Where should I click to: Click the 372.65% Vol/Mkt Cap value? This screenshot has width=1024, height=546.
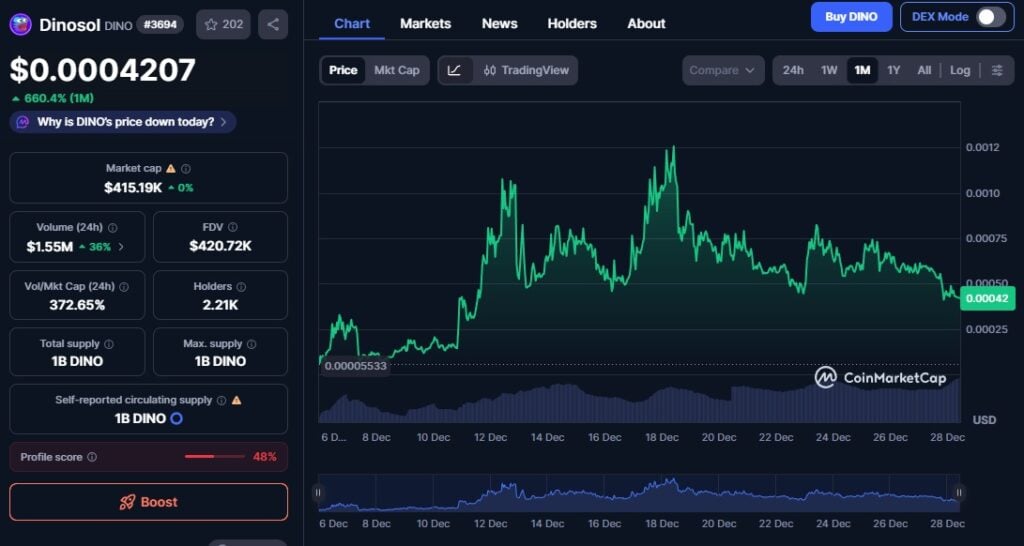point(77,304)
